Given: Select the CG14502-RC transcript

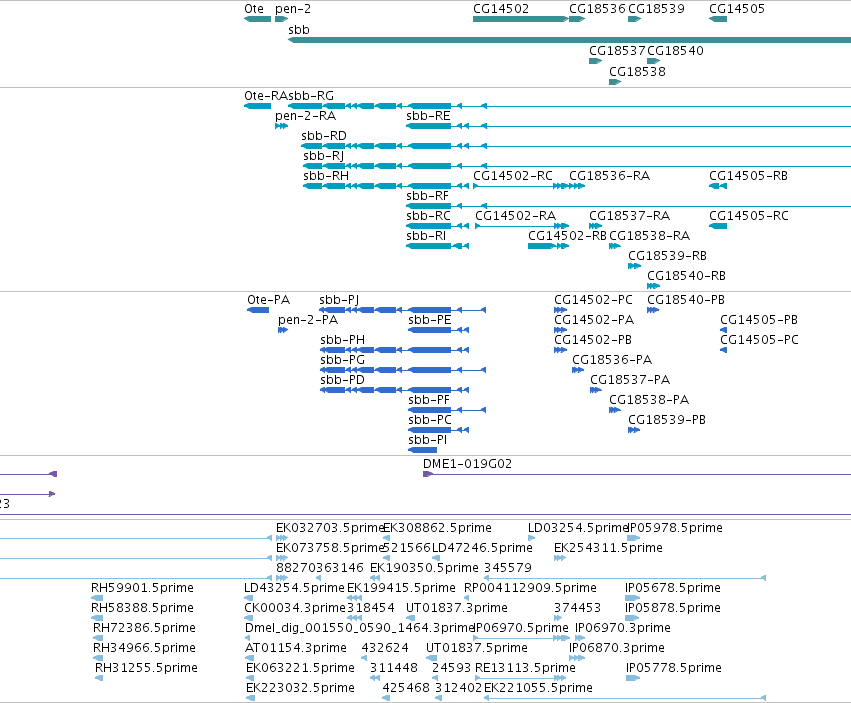Looking at the screenshot, I should [x=521, y=186].
